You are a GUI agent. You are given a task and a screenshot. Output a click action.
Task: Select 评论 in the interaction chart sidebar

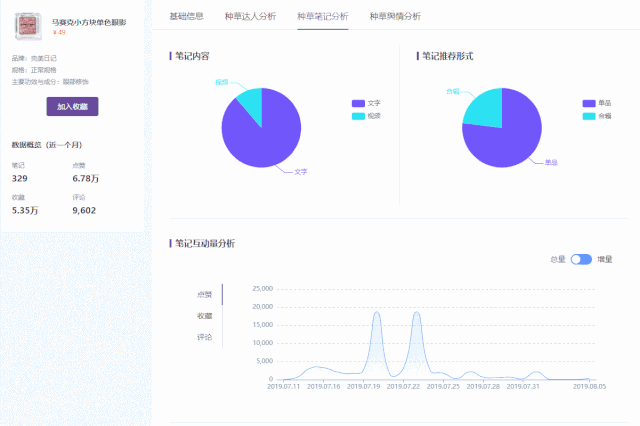pyautogui.click(x=204, y=337)
